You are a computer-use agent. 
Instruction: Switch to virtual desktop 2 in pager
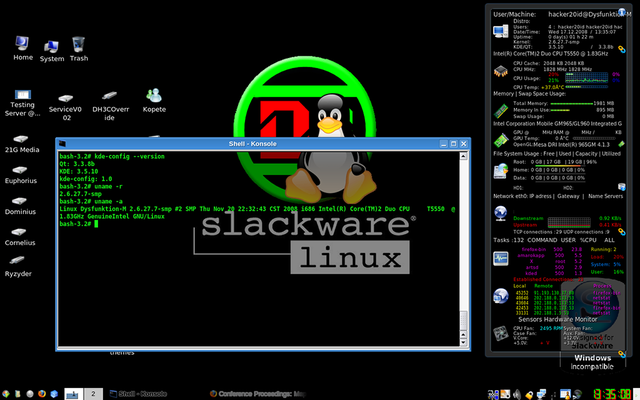click(93, 394)
